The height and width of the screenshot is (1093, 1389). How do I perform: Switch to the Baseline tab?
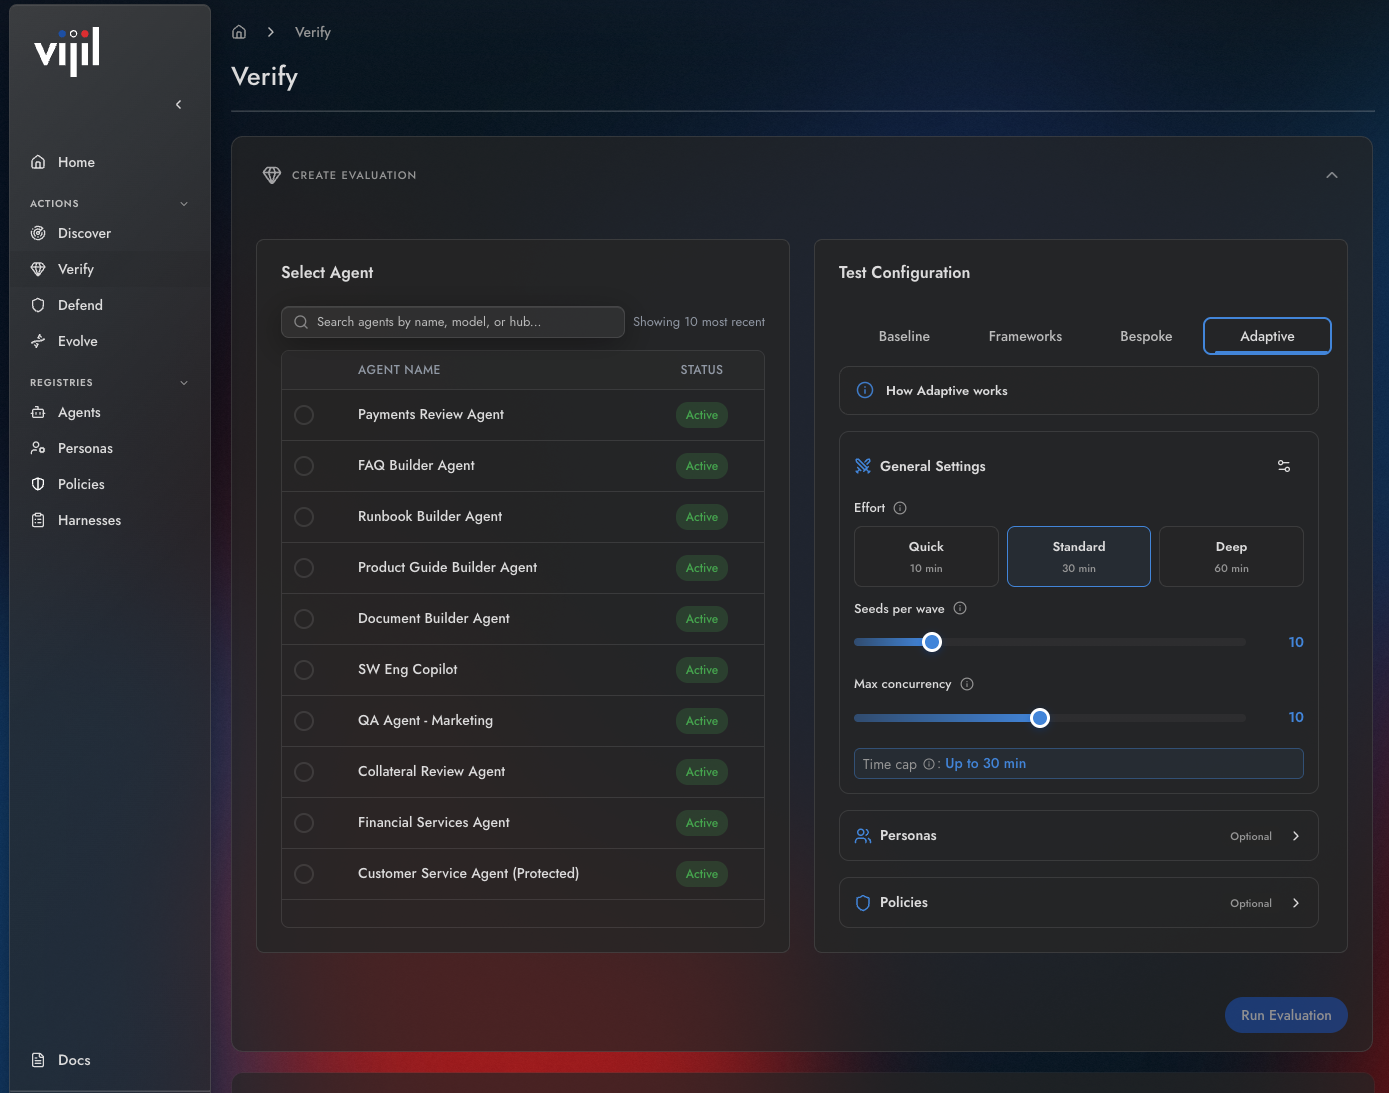(x=904, y=336)
